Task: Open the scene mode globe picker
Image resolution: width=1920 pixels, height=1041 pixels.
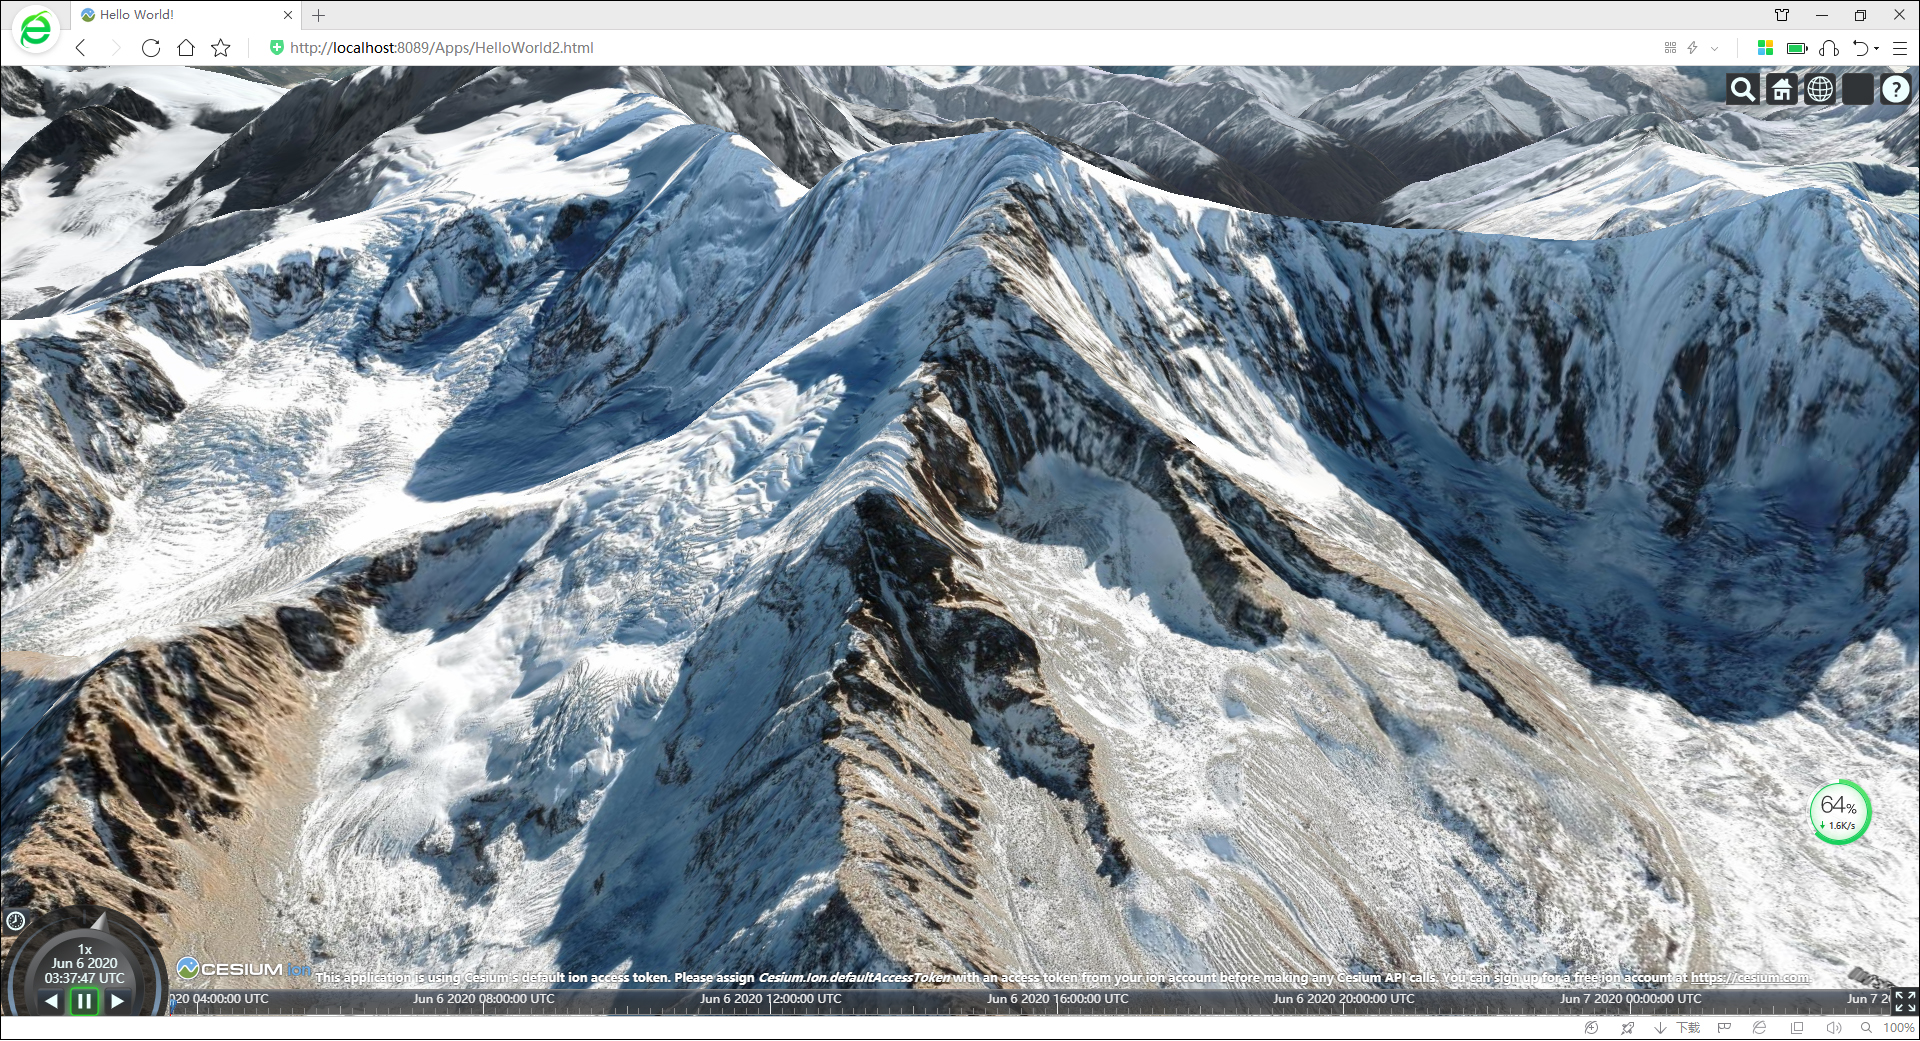Action: coord(1820,90)
